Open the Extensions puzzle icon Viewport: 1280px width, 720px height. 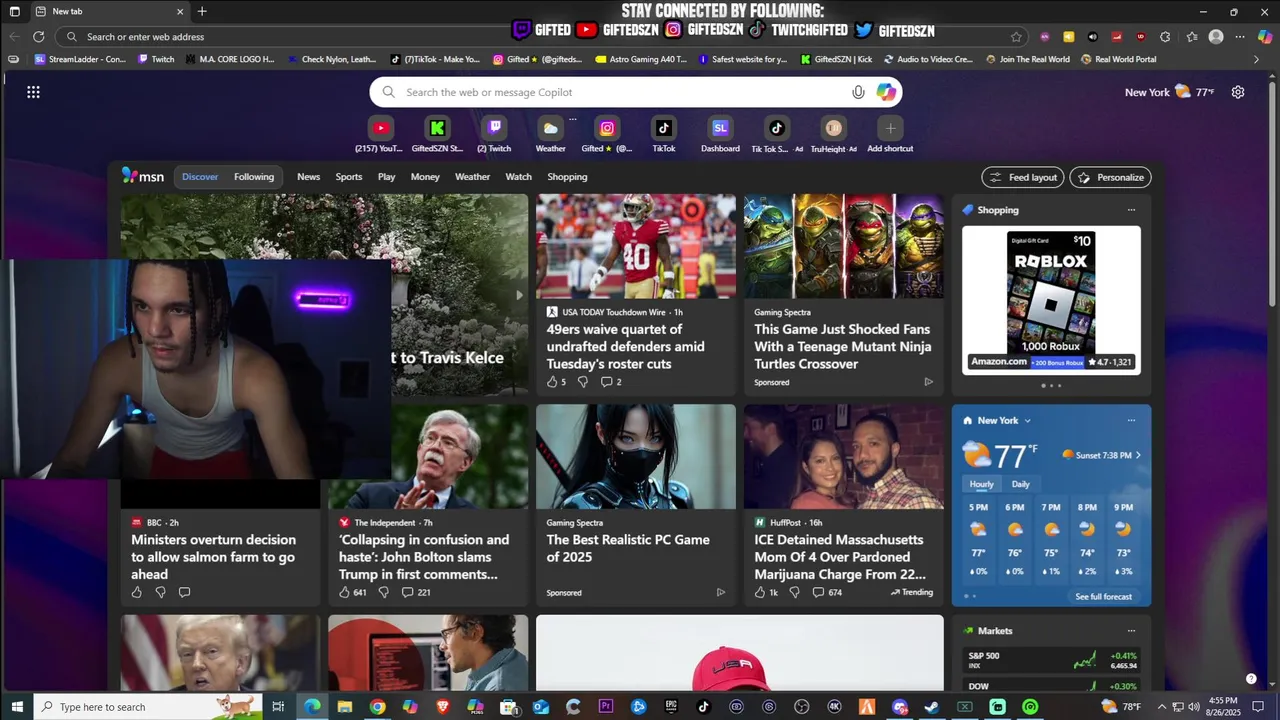tap(1165, 37)
